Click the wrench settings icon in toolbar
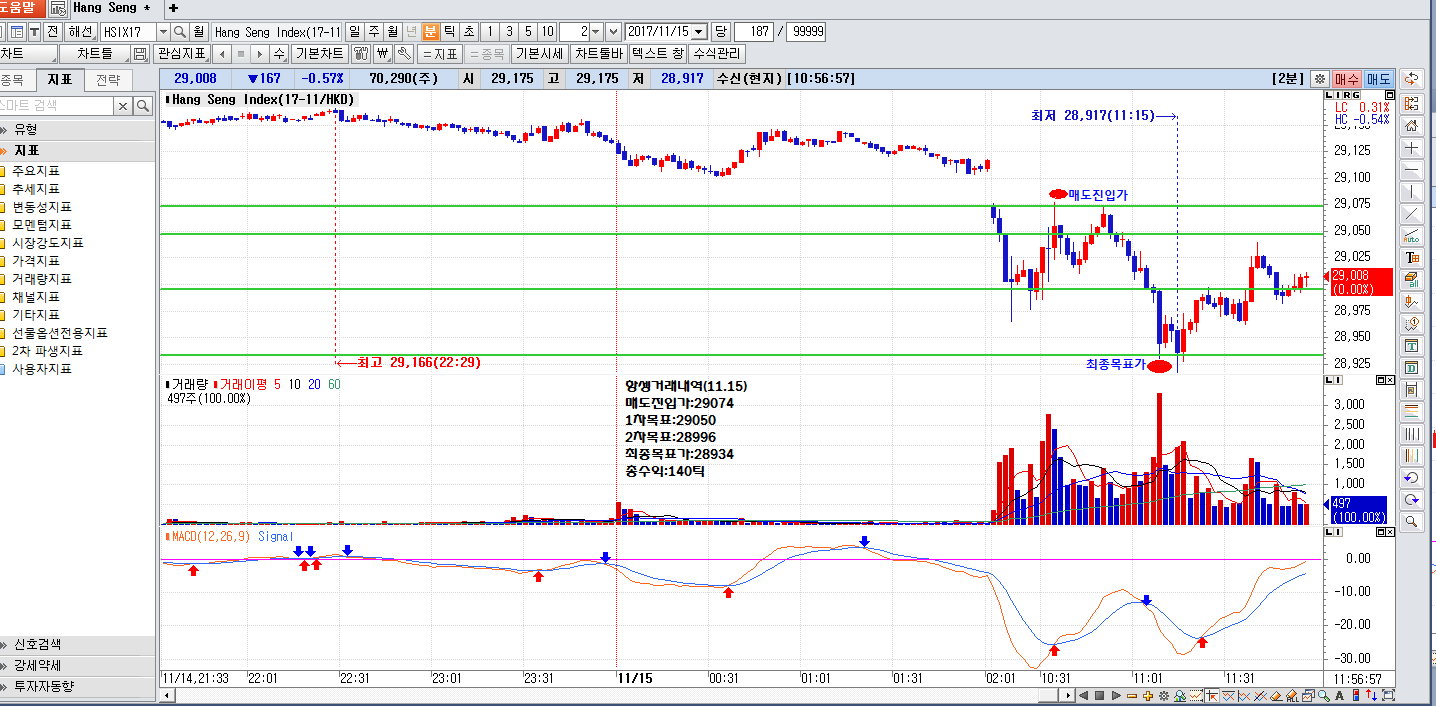1436x706 pixels. pos(403,53)
